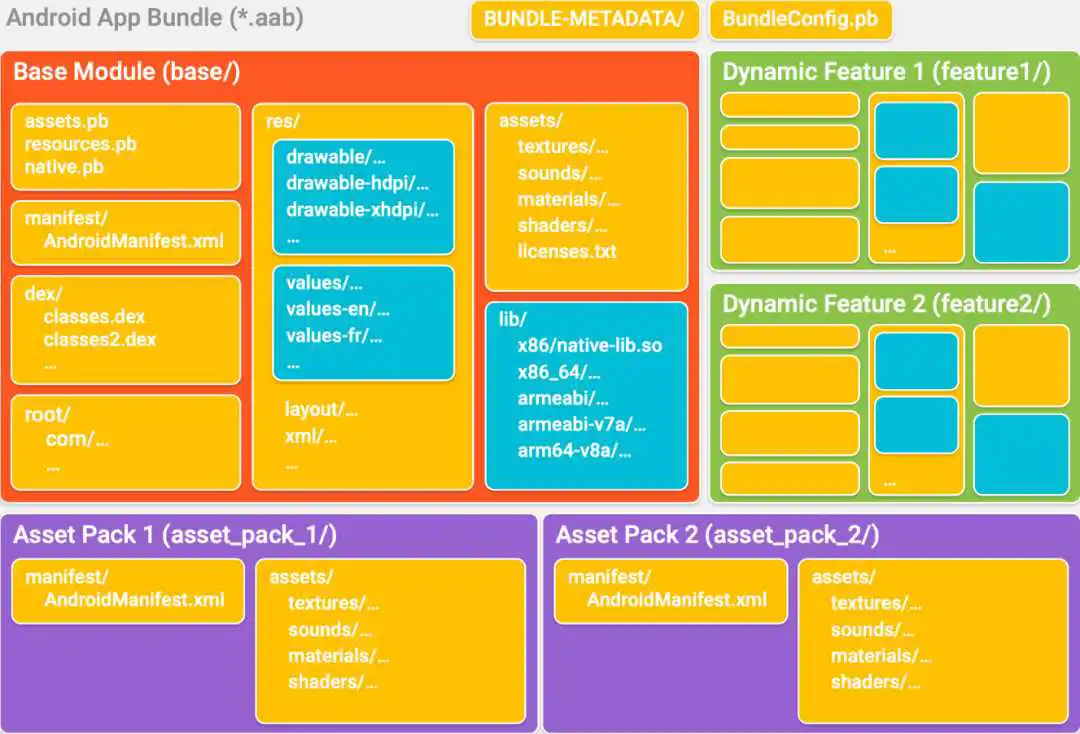Click x86/native-lib.so in lib/ box
1080x734 pixels.
tap(590, 346)
